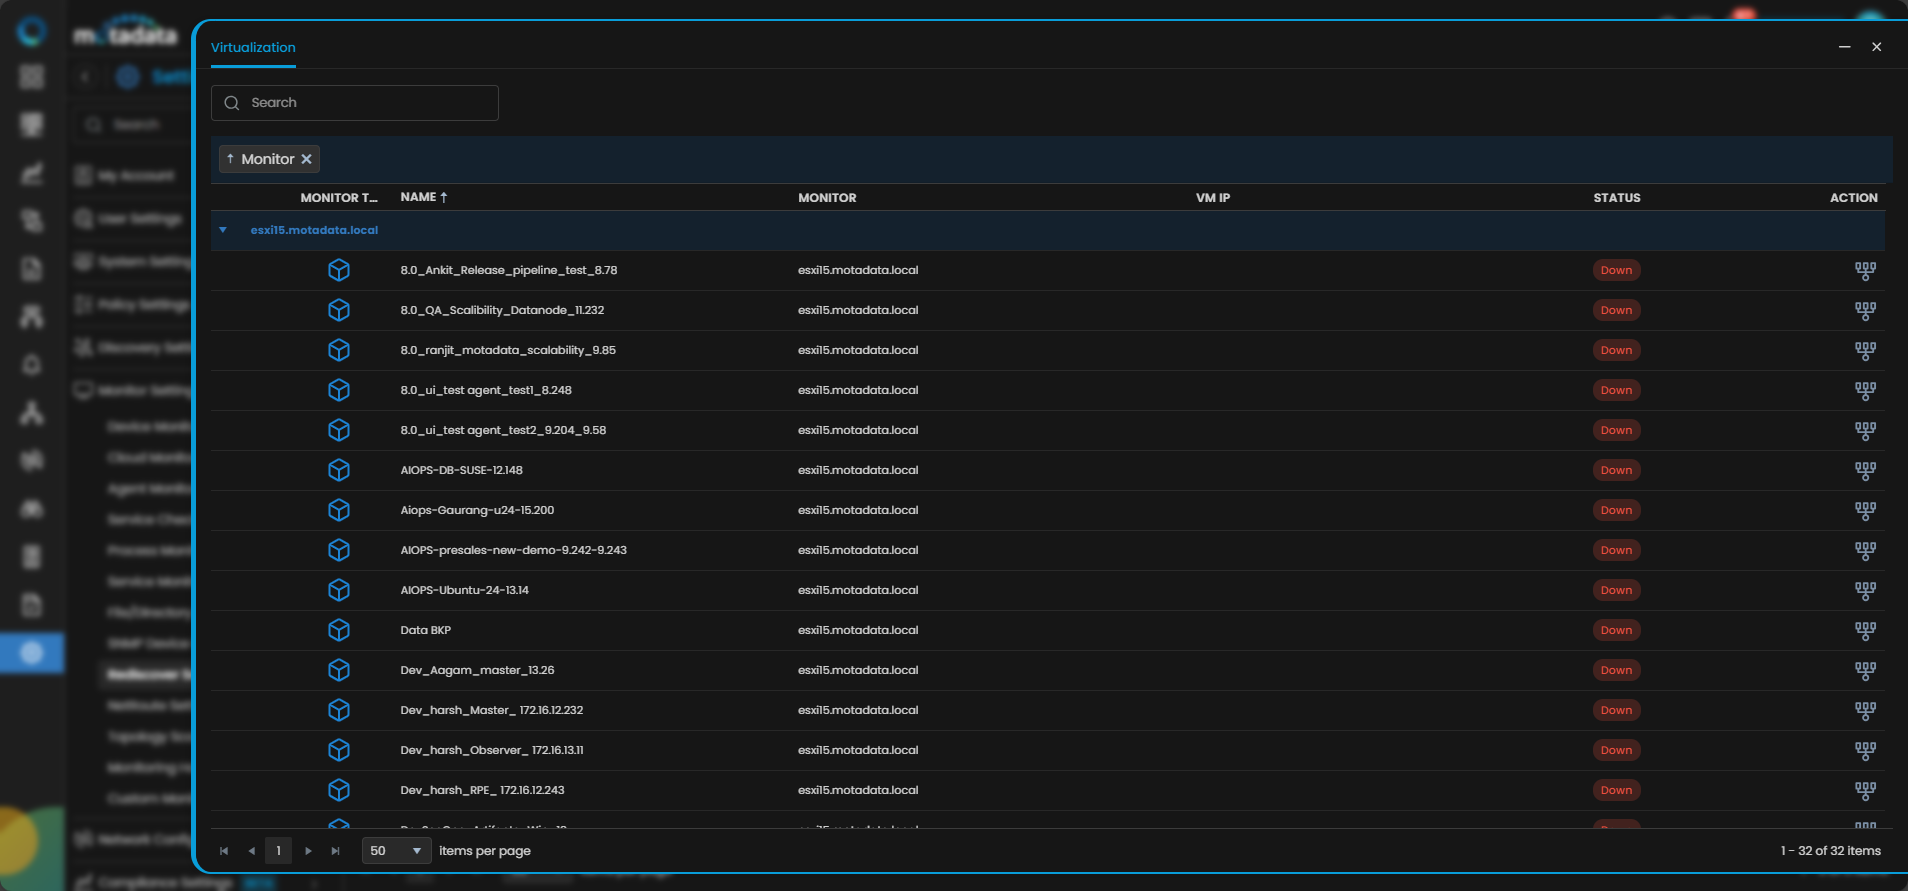Click Down status of Dev_Aagam_master_13.26
Image resolution: width=1908 pixels, height=891 pixels.
(x=1616, y=670)
